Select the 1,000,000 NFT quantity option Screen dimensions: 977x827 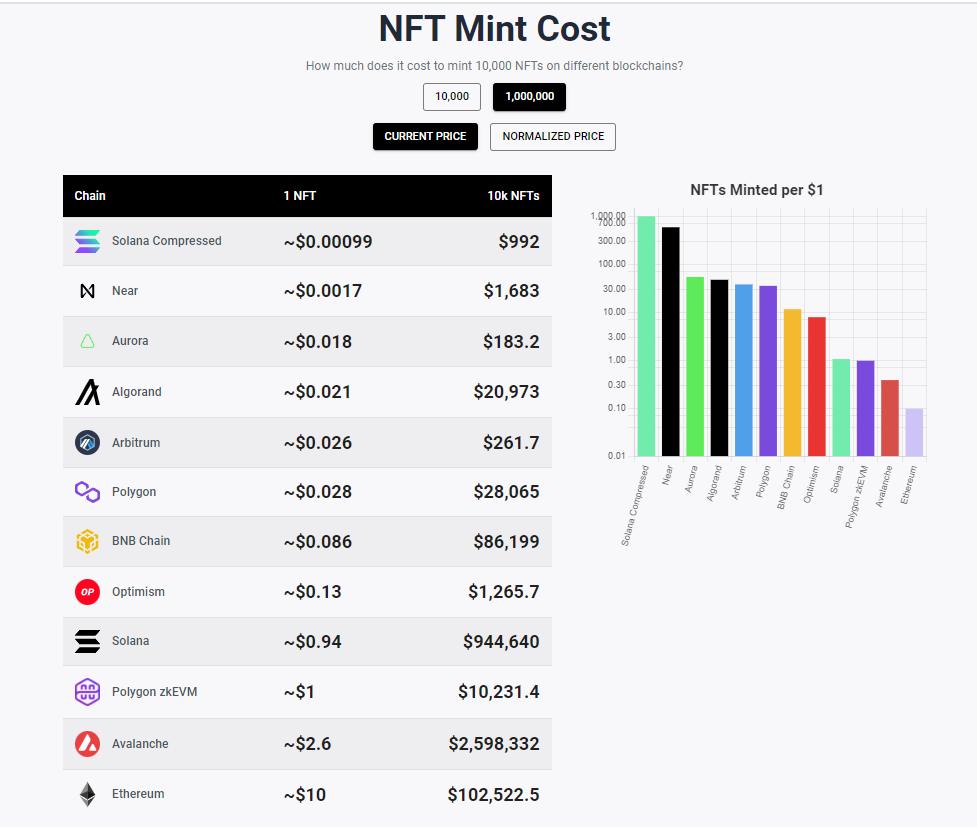530,97
